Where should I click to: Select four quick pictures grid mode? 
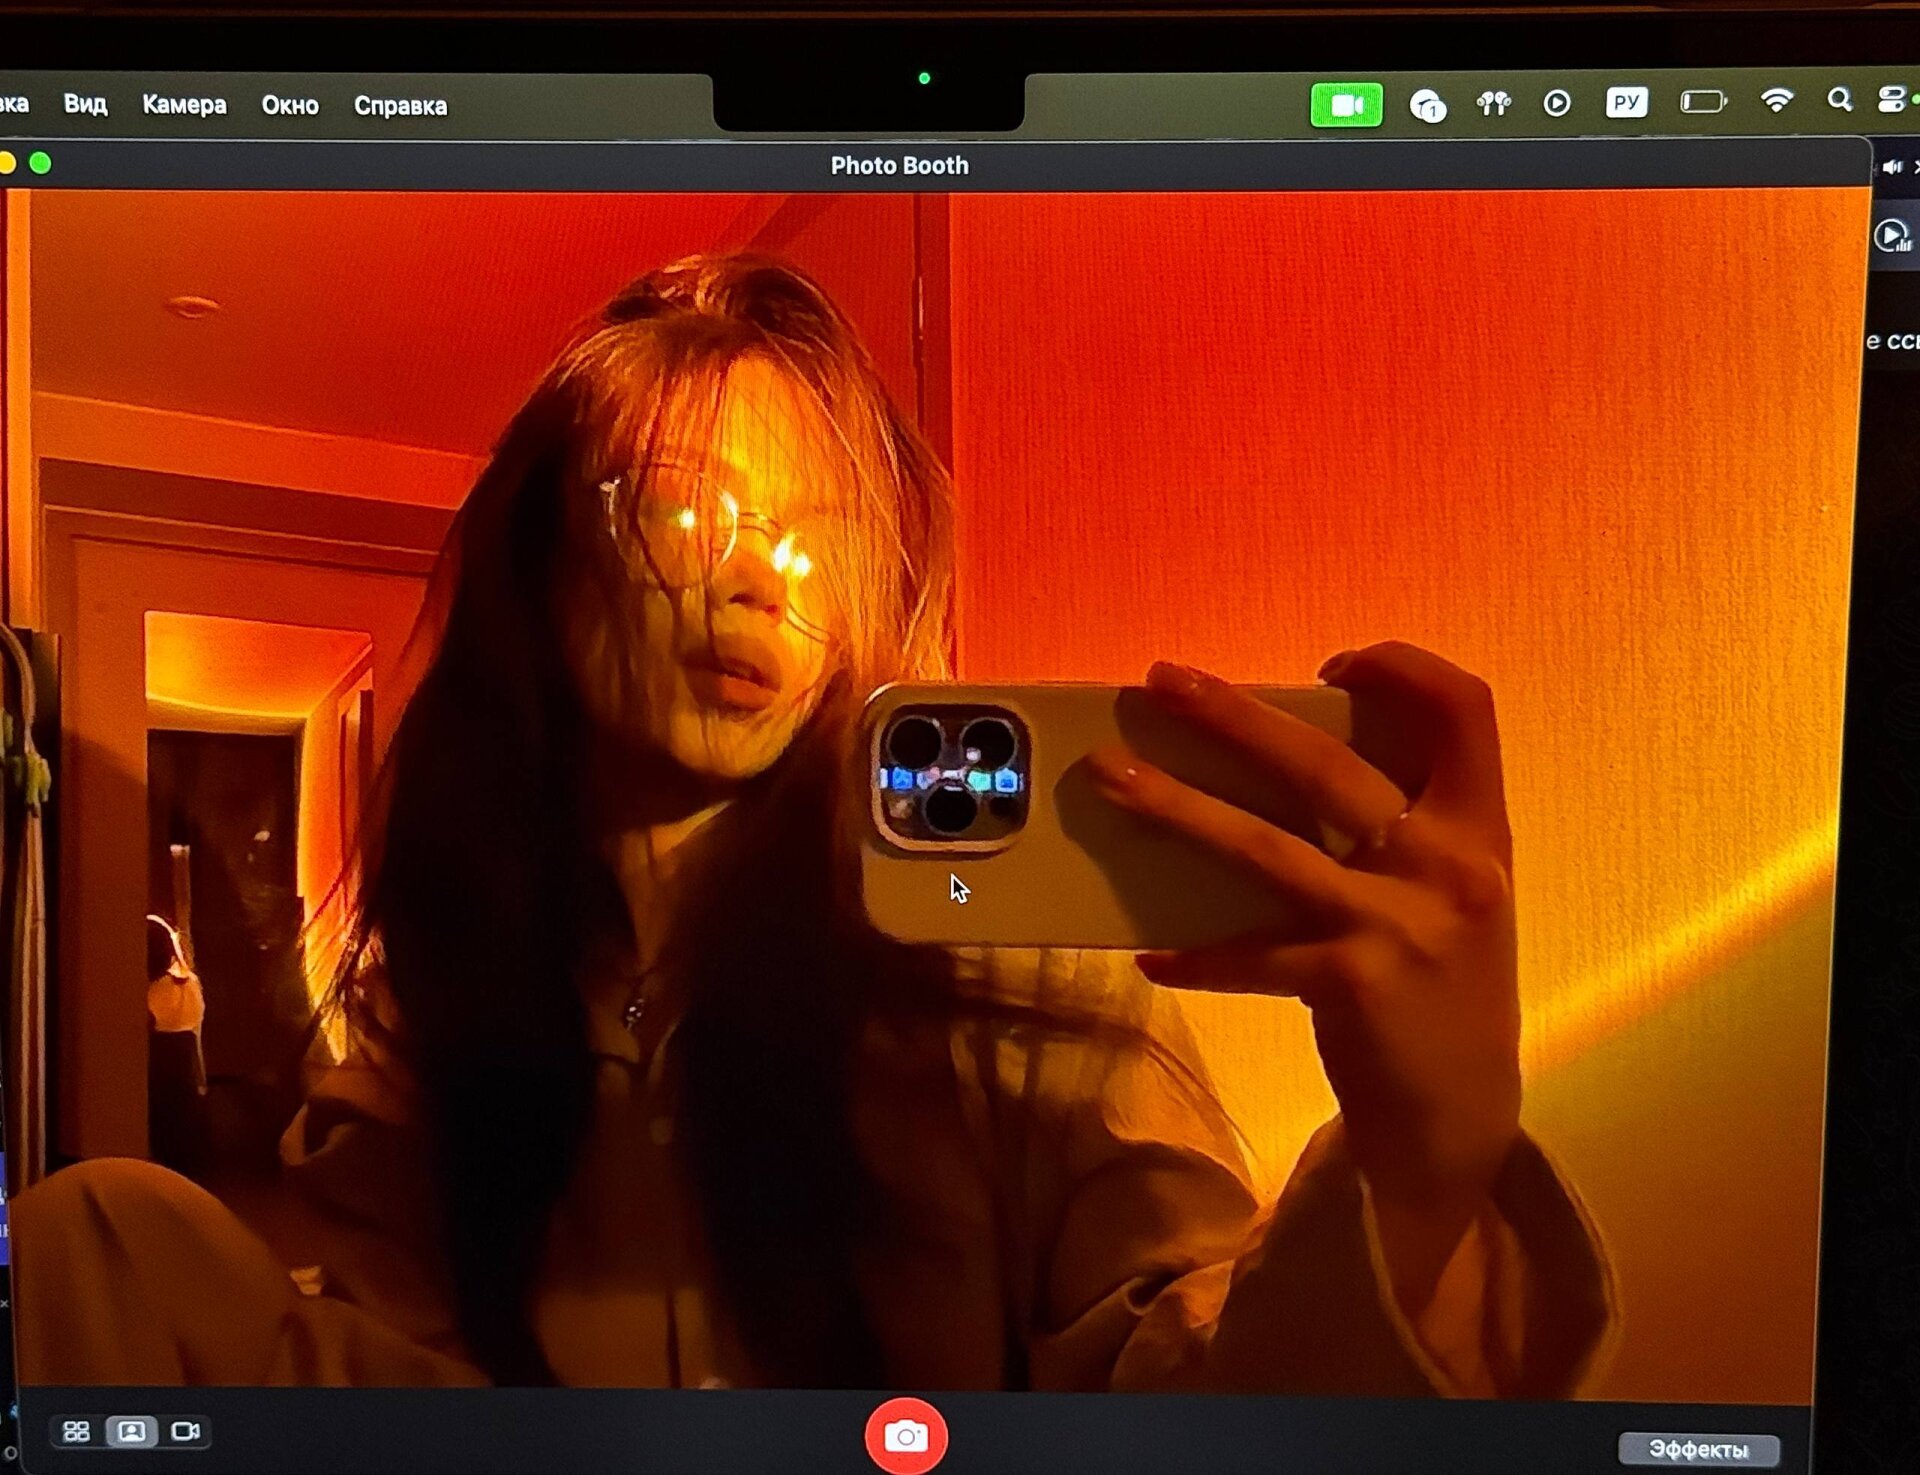point(76,1431)
